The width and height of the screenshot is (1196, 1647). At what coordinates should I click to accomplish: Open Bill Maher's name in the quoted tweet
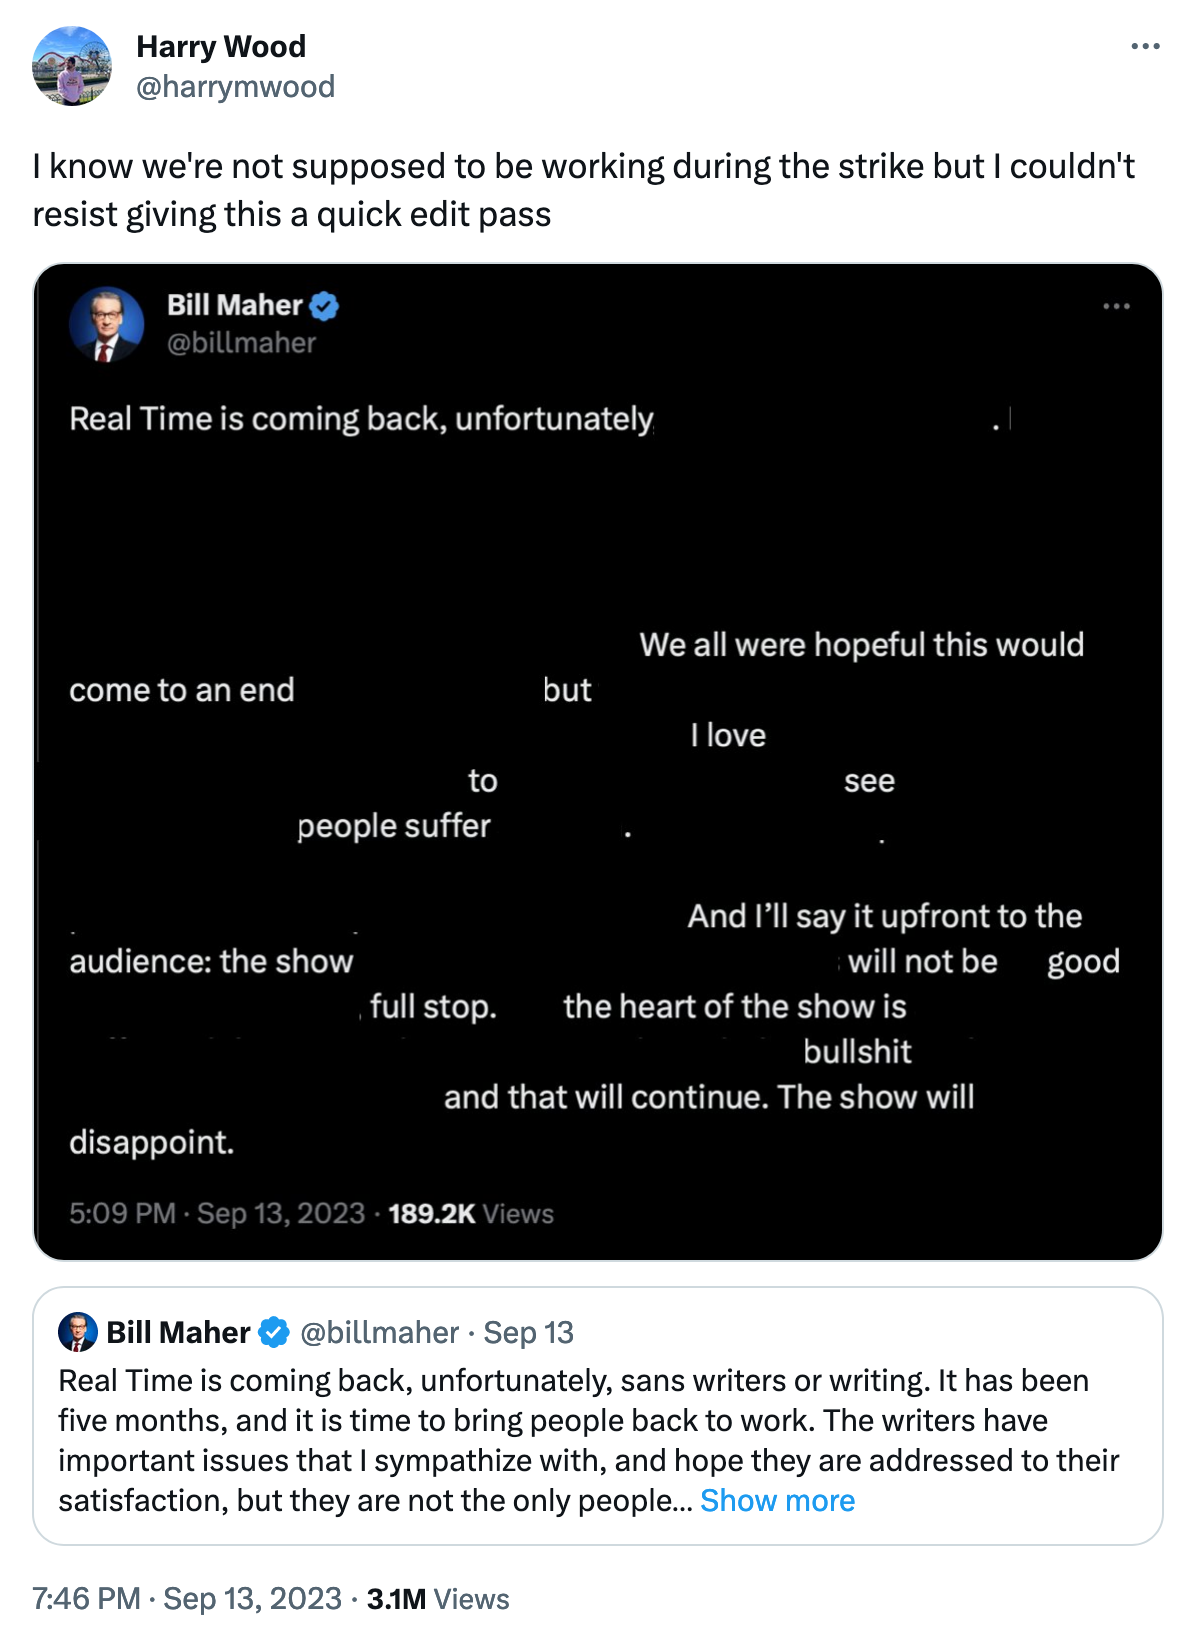coord(178,1332)
